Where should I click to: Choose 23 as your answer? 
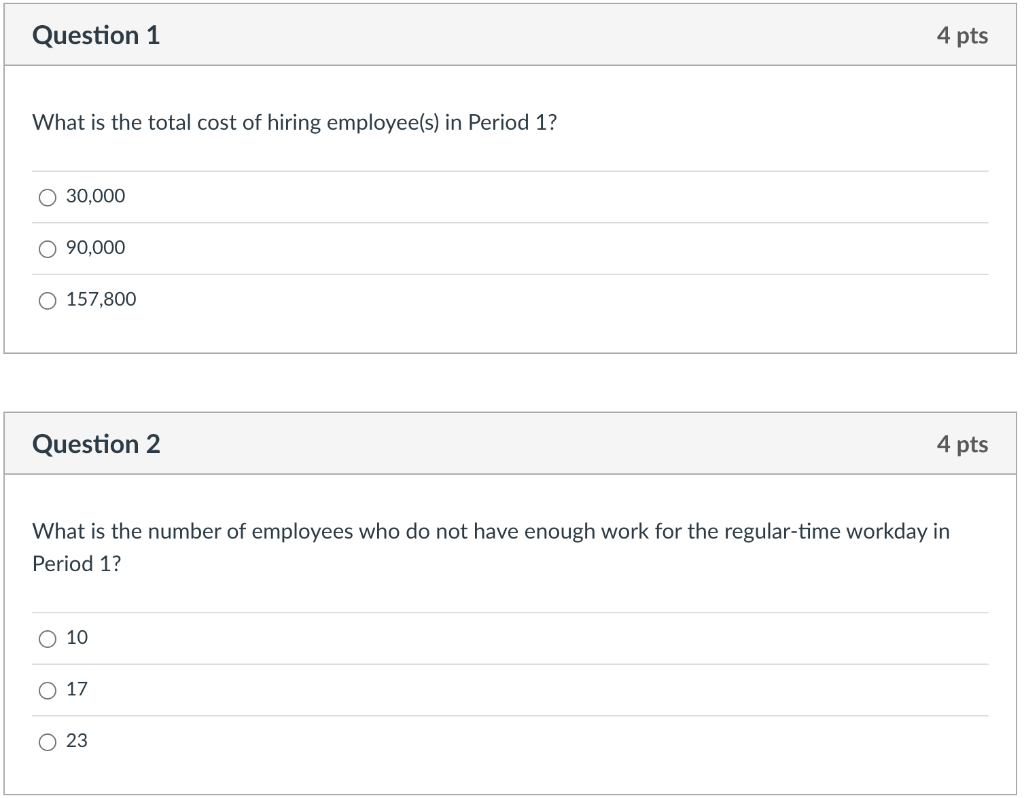[x=46, y=742]
